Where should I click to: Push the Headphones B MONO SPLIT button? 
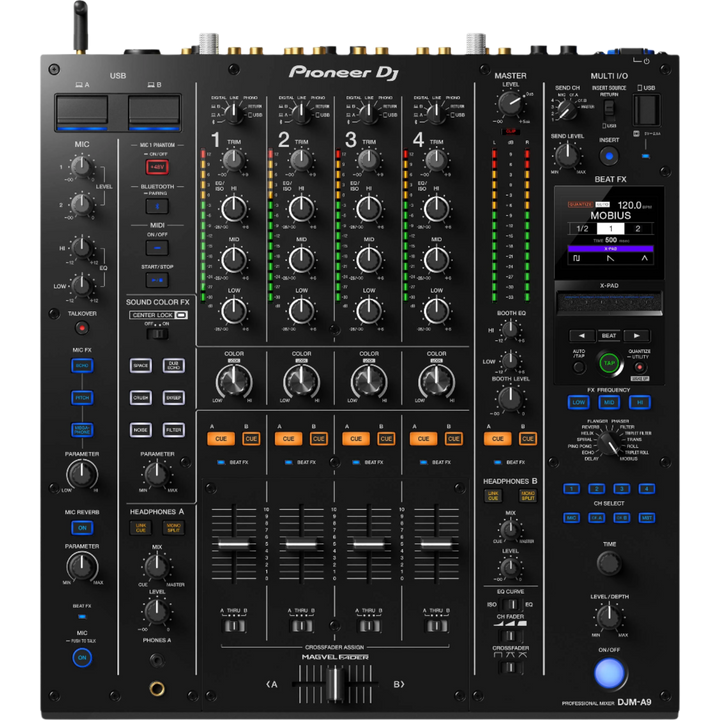click(528, 496)
